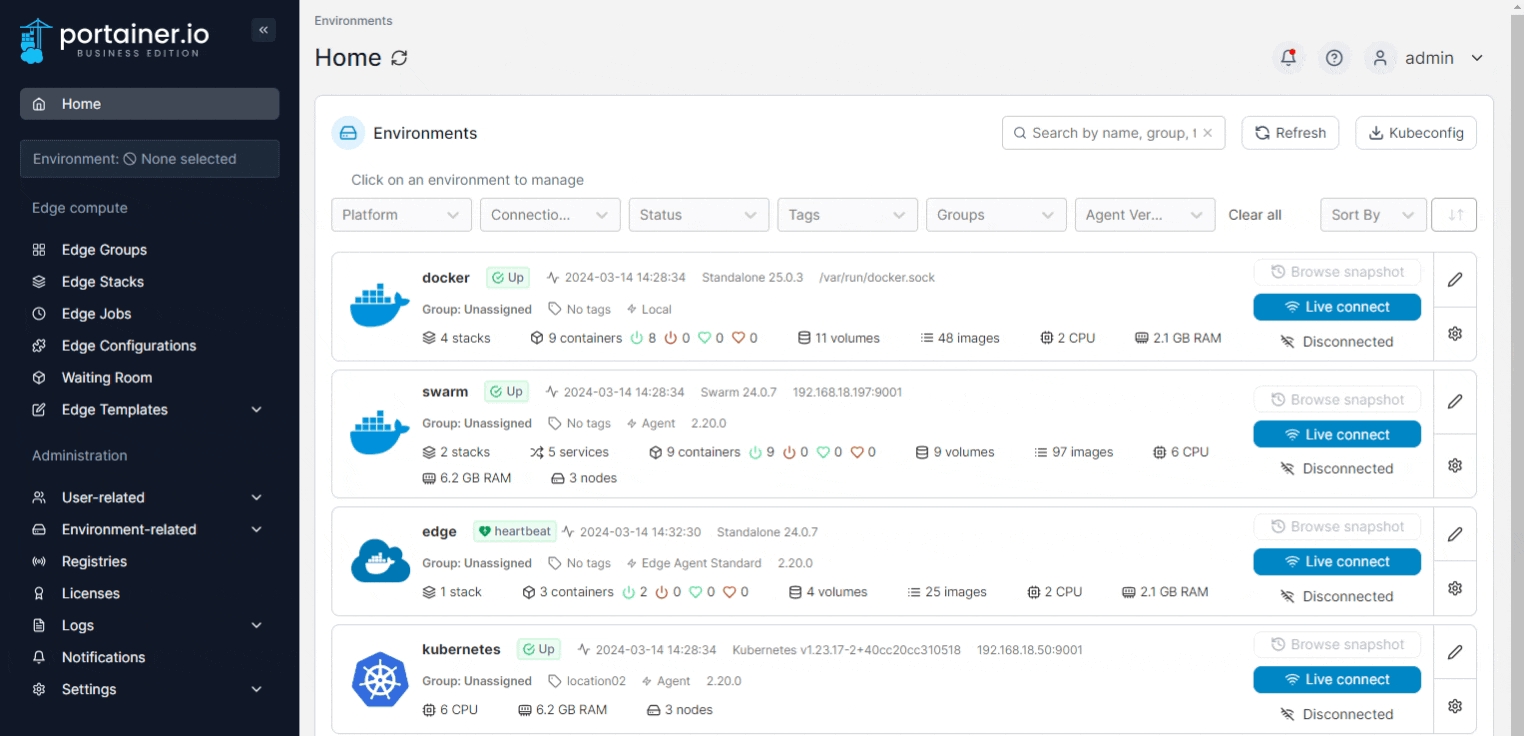Go to Home in sidebar
Viewport: 1524px width, 736px height.
[150, 104]
